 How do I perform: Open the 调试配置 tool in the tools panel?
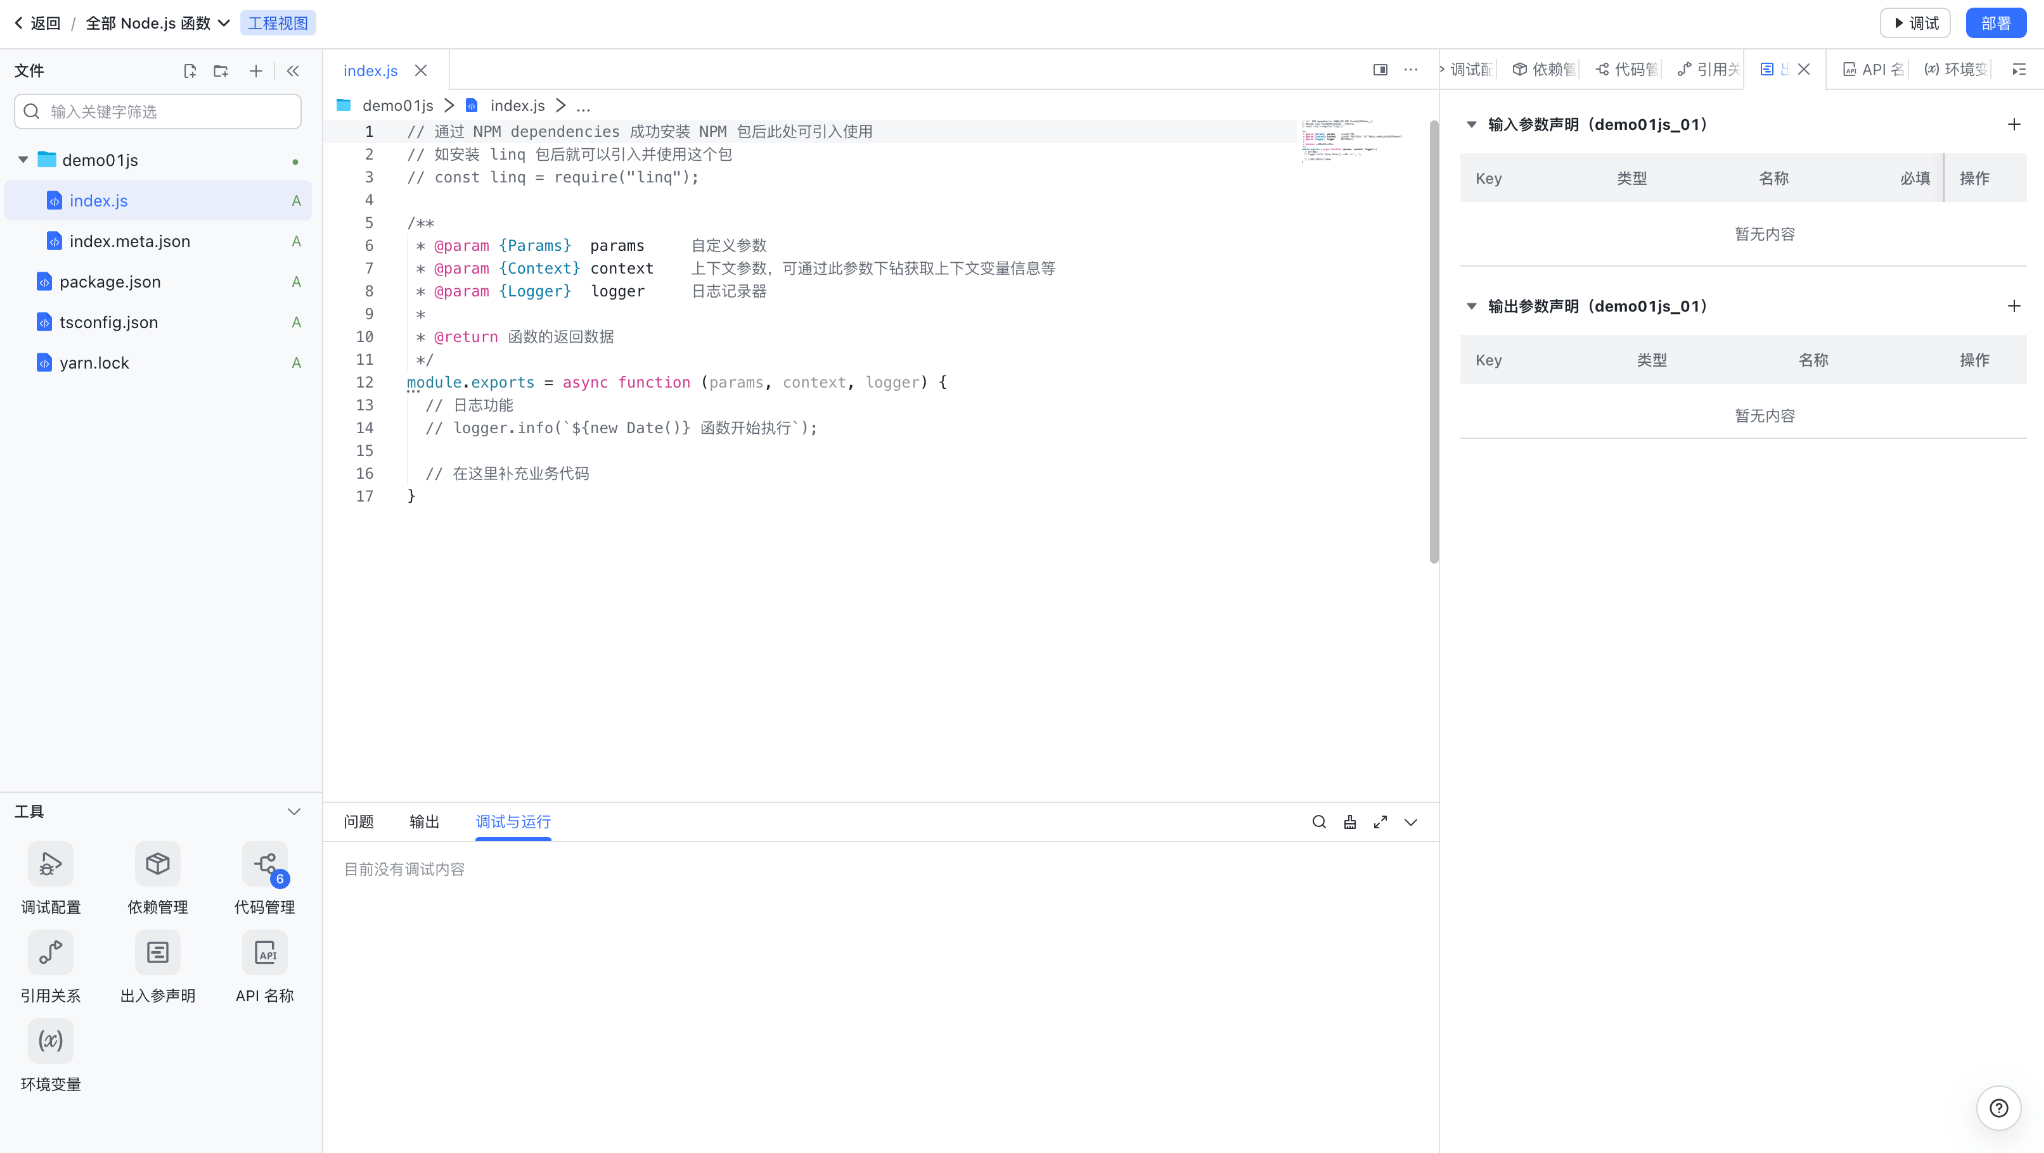point(50,879)
